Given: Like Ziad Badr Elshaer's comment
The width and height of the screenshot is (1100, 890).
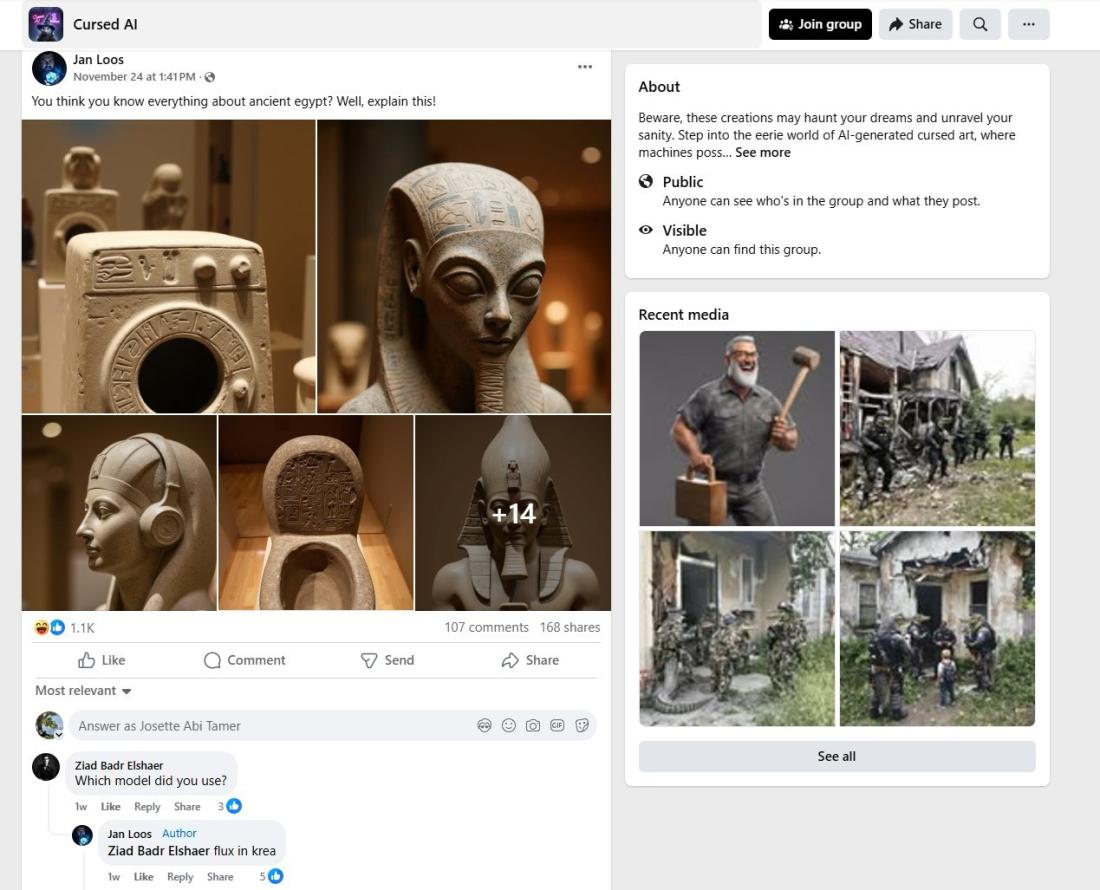Looking at the screenshot, I should 110,807.
